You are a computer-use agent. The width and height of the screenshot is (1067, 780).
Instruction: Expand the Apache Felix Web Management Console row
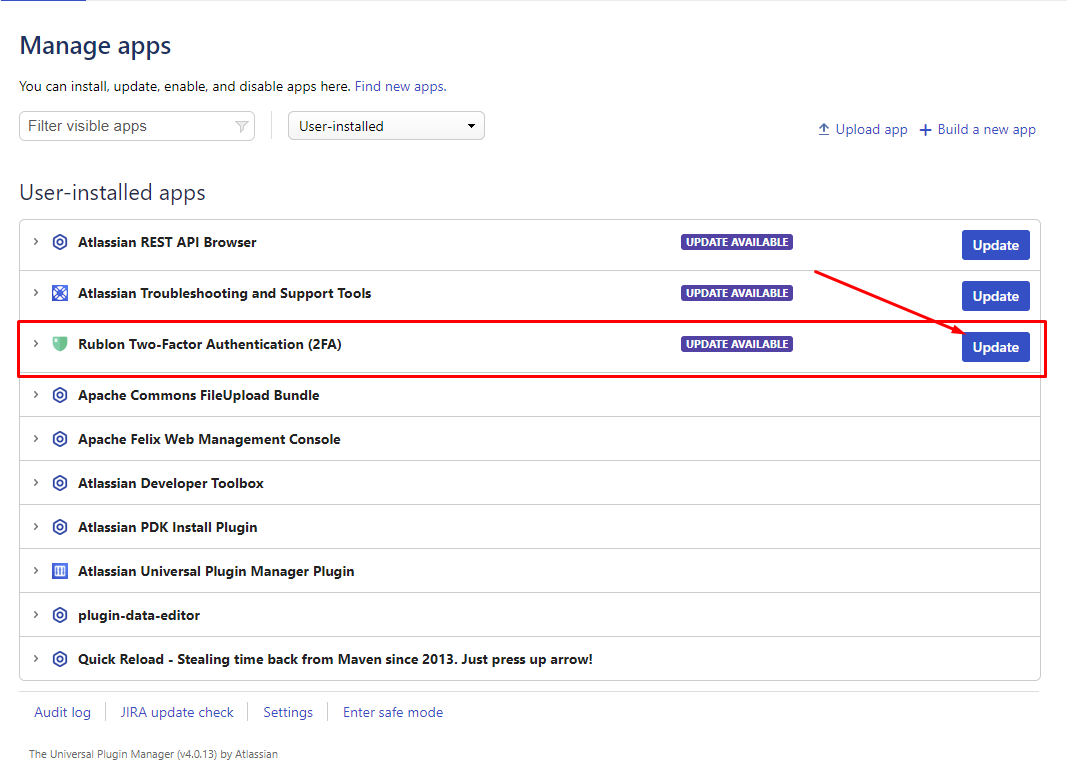click(36, 439)
